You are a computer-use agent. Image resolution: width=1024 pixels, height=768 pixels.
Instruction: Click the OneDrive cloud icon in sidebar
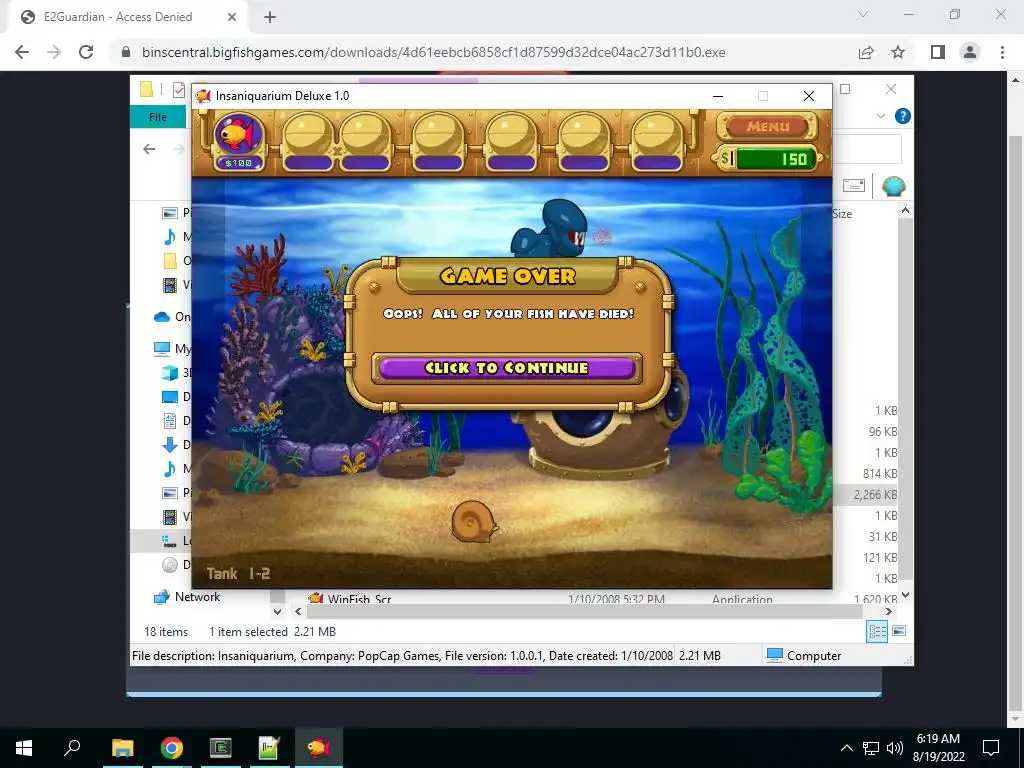161,317
